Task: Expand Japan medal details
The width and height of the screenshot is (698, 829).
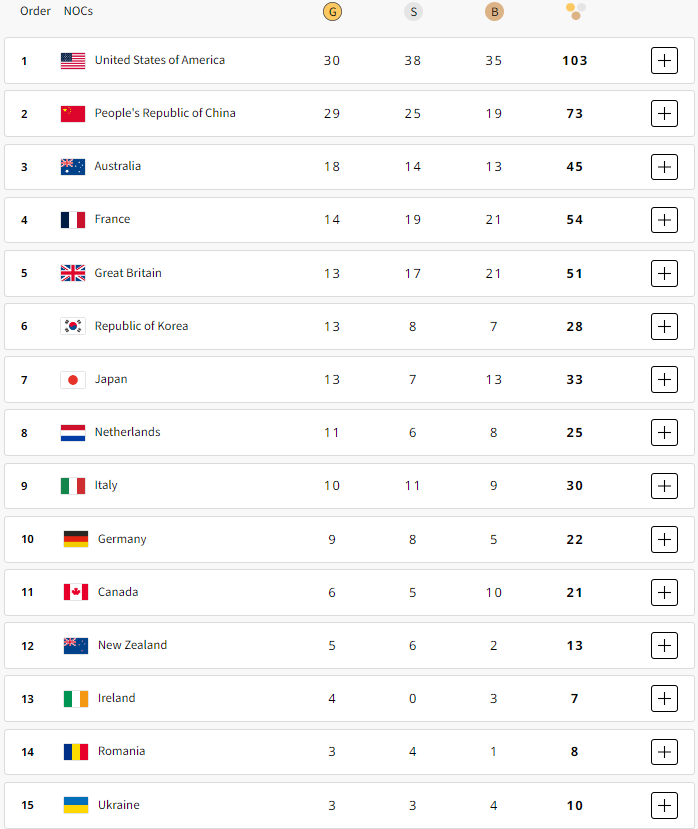Action: [x=664, y=379]
